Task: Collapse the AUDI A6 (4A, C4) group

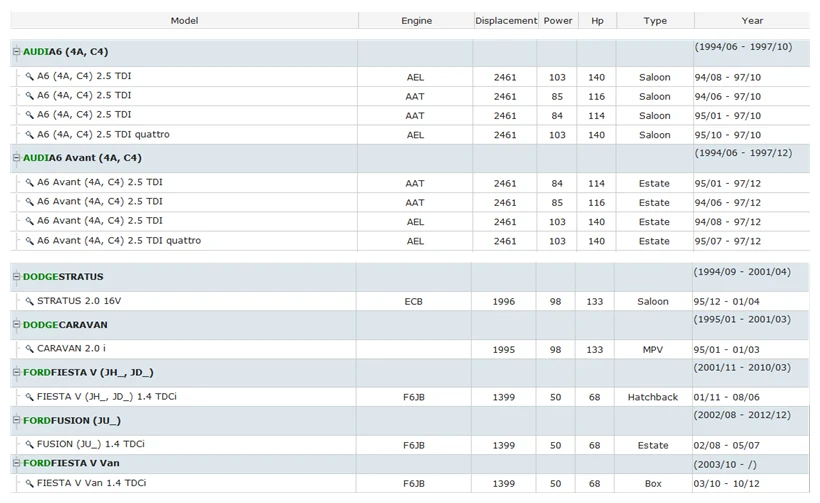Action: 16,51
